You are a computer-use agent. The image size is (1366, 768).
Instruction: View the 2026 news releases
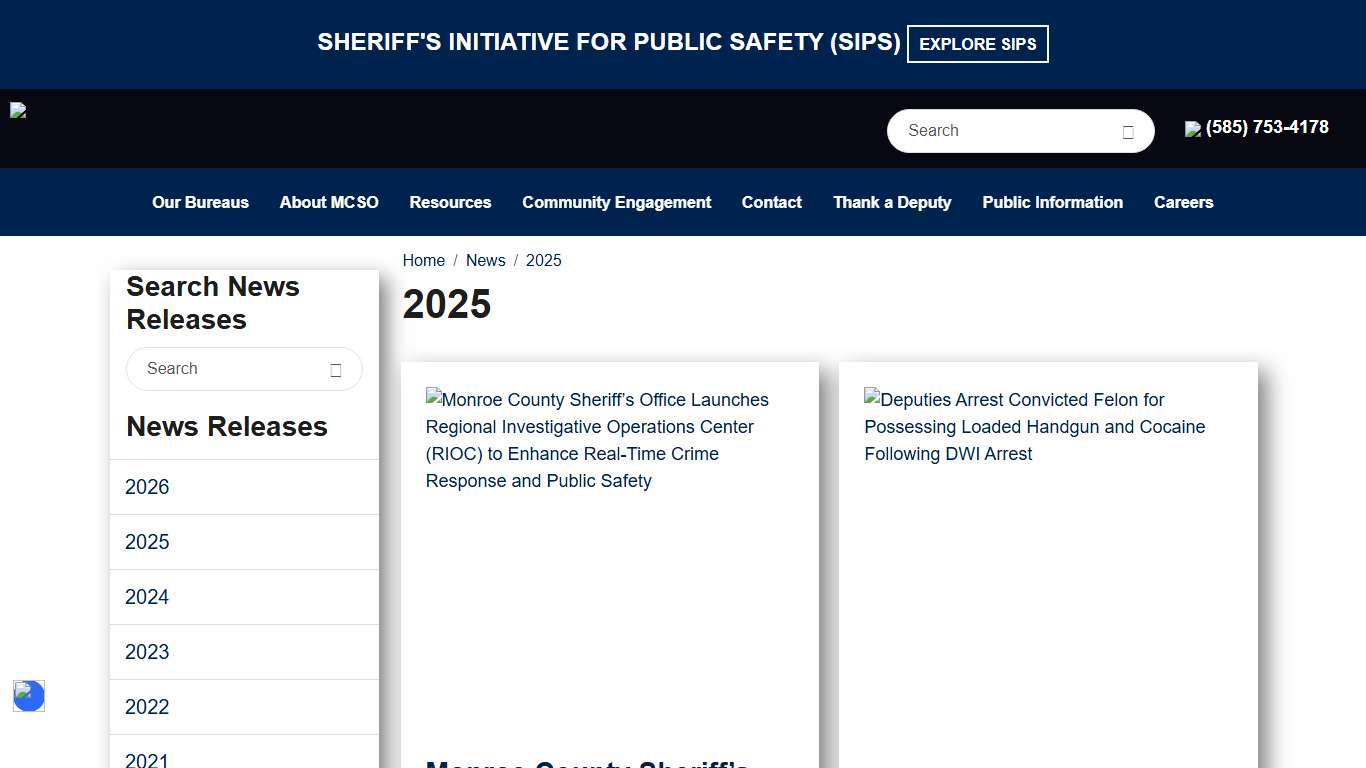146,487
